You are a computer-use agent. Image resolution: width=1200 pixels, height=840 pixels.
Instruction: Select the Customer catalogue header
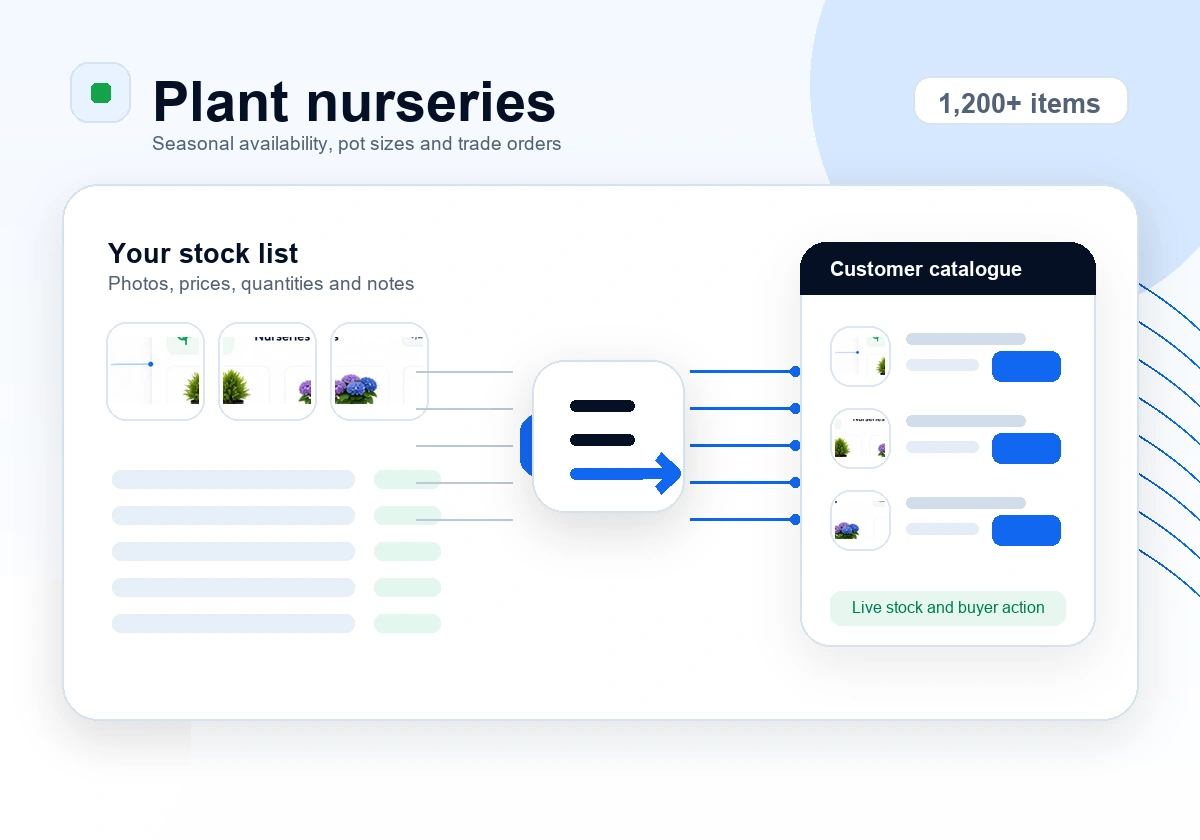948,269
